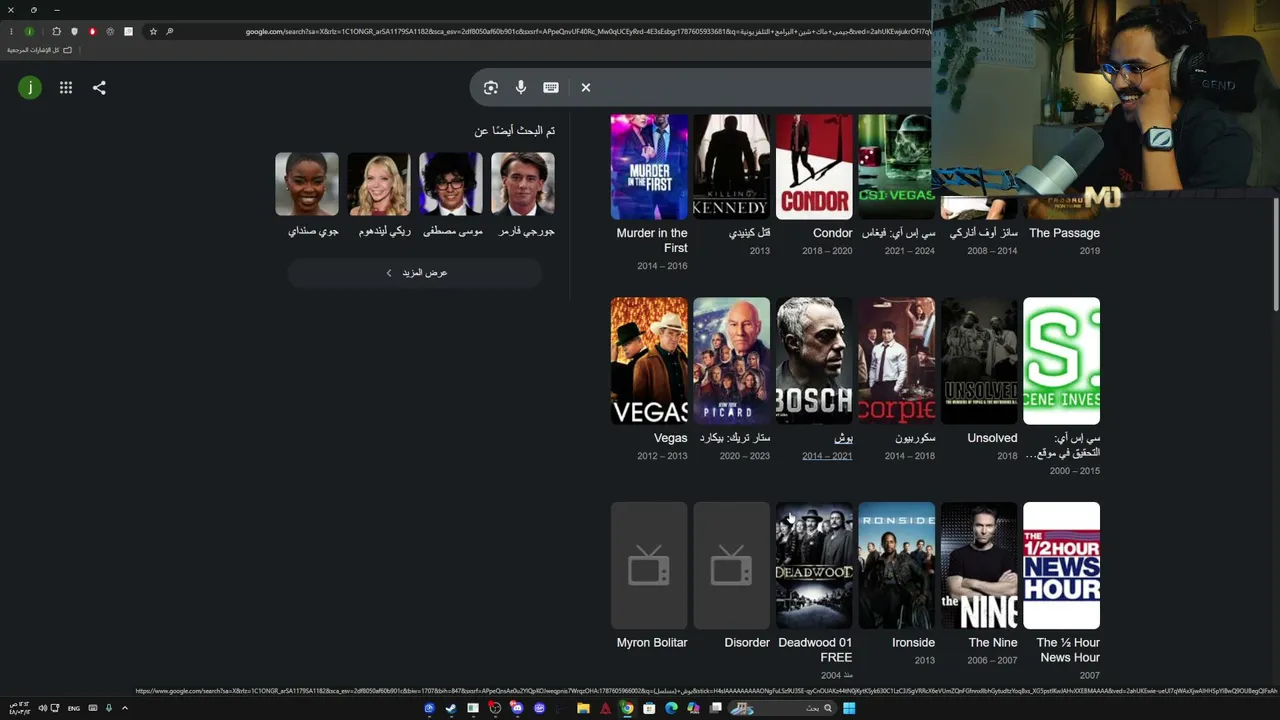
Task: Open the on-screen keyboard input tool
Action: (551, 88)
